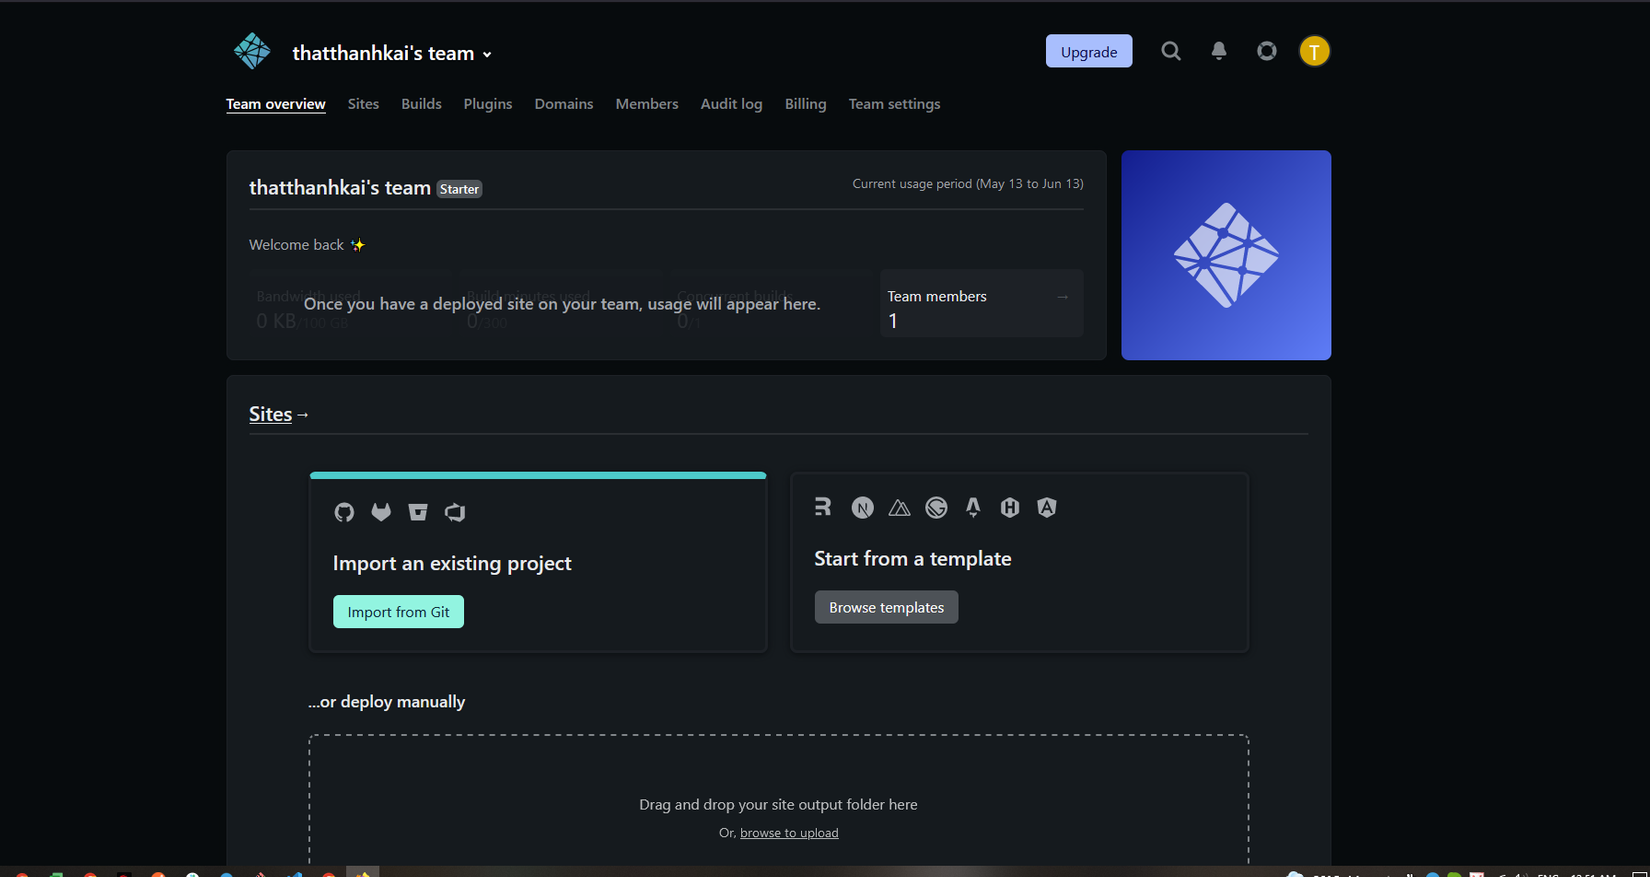Open the support lifebuoy icon

coord(1267,51)
